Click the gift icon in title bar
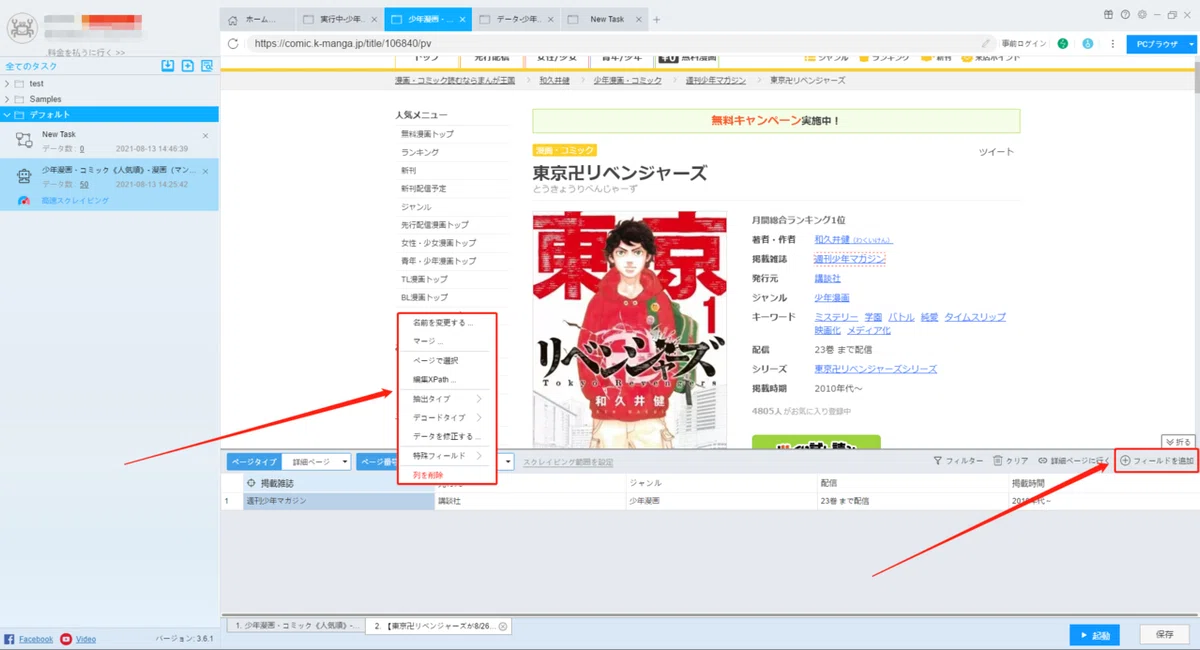The width and height of the screenshot is (1200, 650). [1108, 15]
